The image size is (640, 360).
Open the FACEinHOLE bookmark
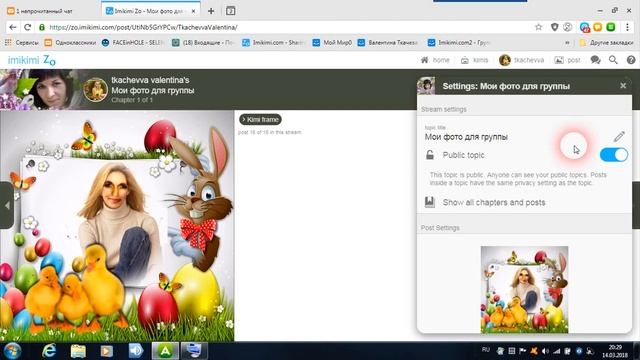(133, 42)
